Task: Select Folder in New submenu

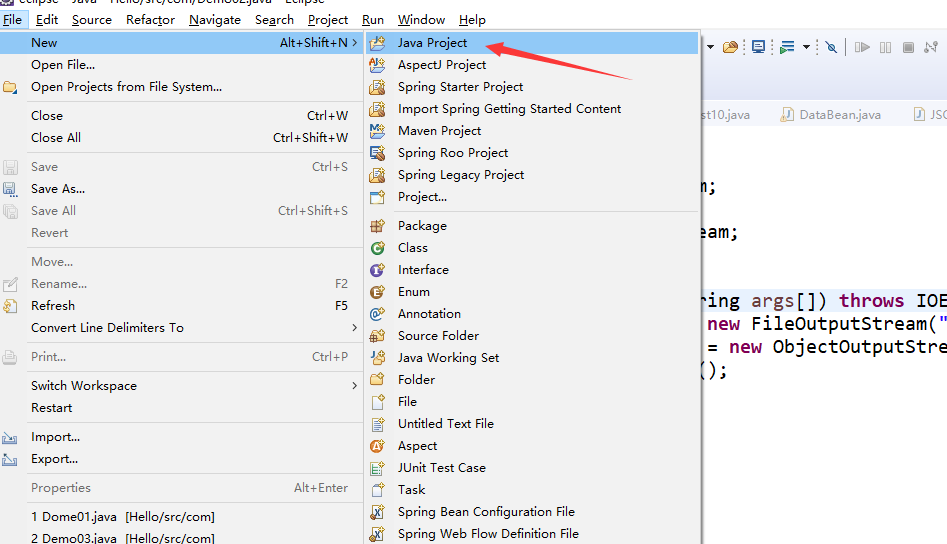Action: [532, 380]
